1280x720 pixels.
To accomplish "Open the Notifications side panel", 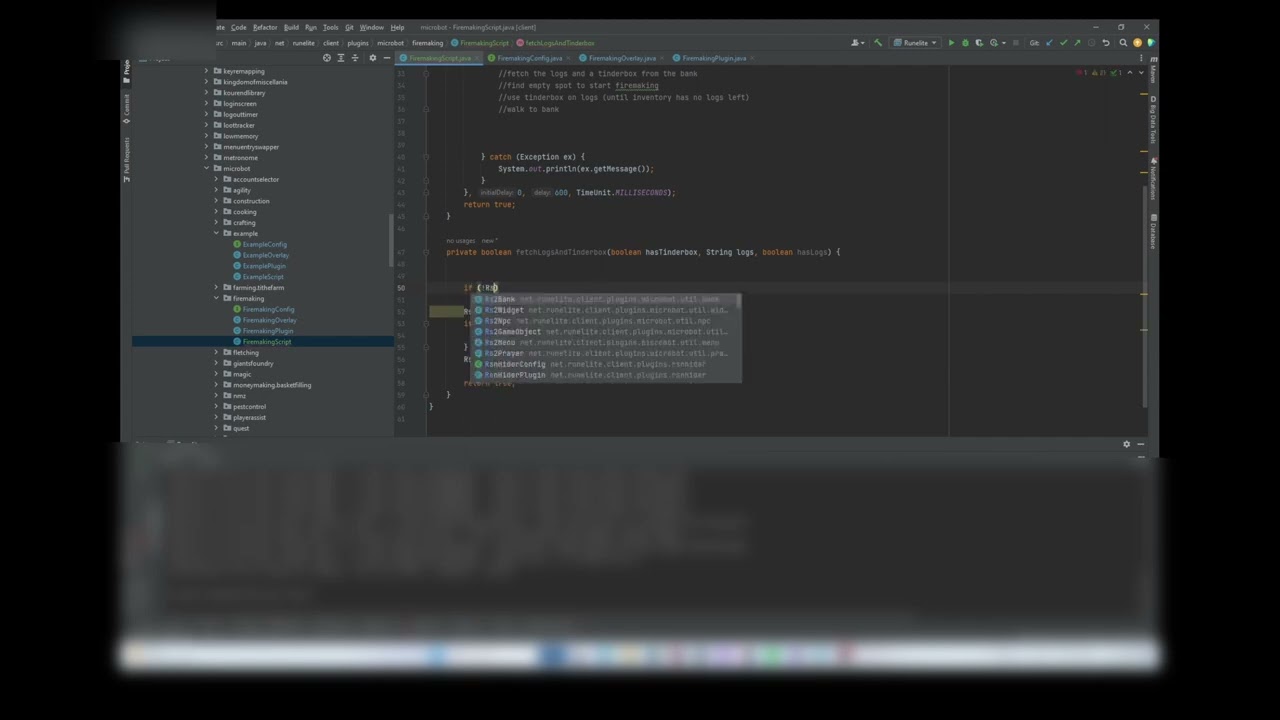I will coord(1153,178).
